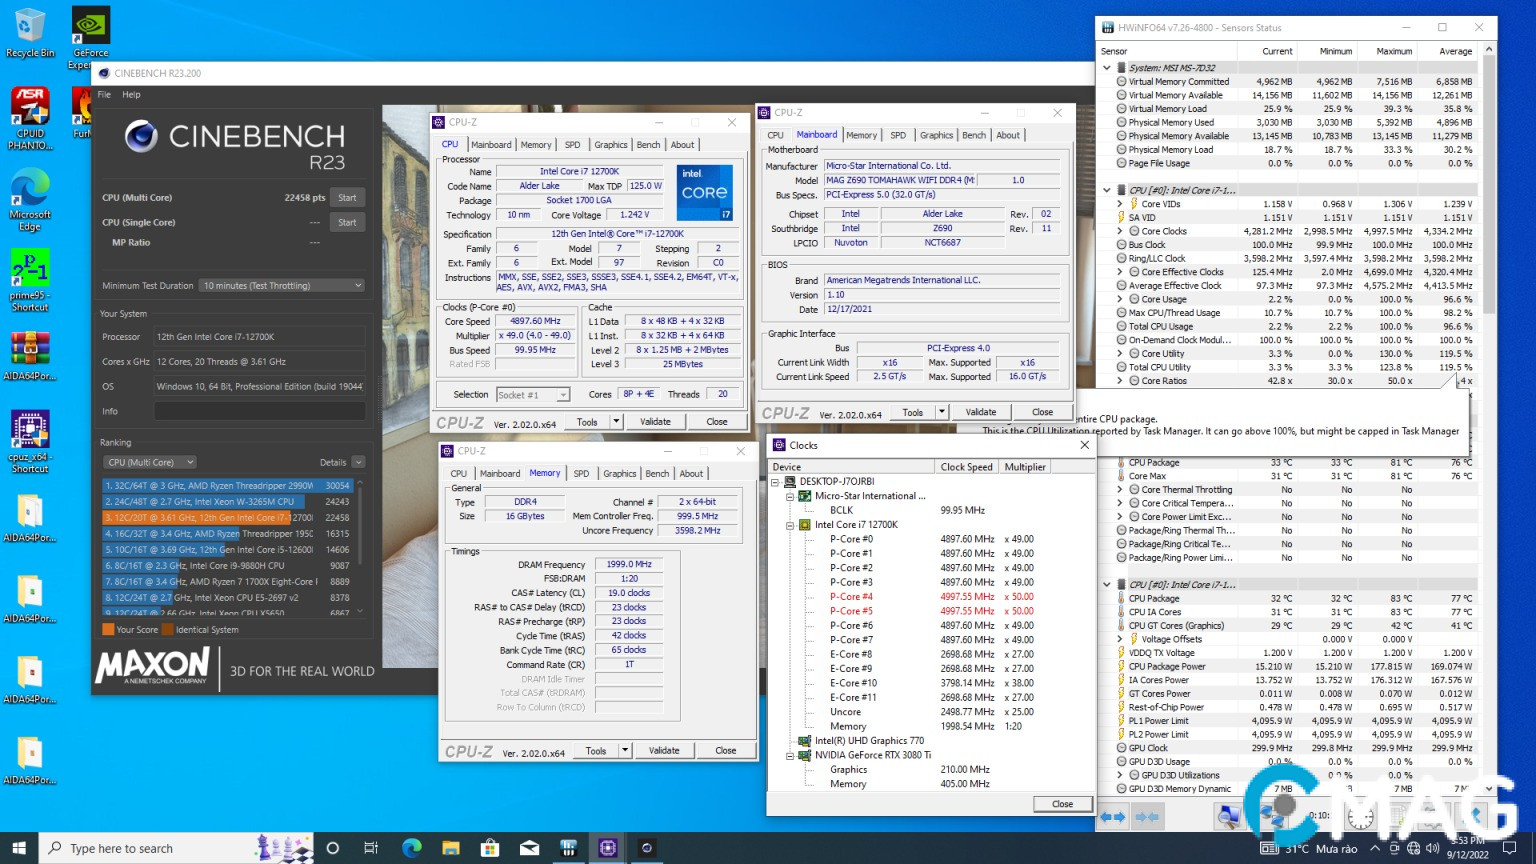The width and height of the screenshot is (1536, 864).
Task: Start the CPU Multi Core benchmark in Cinebench
Action: coord(347,197)
